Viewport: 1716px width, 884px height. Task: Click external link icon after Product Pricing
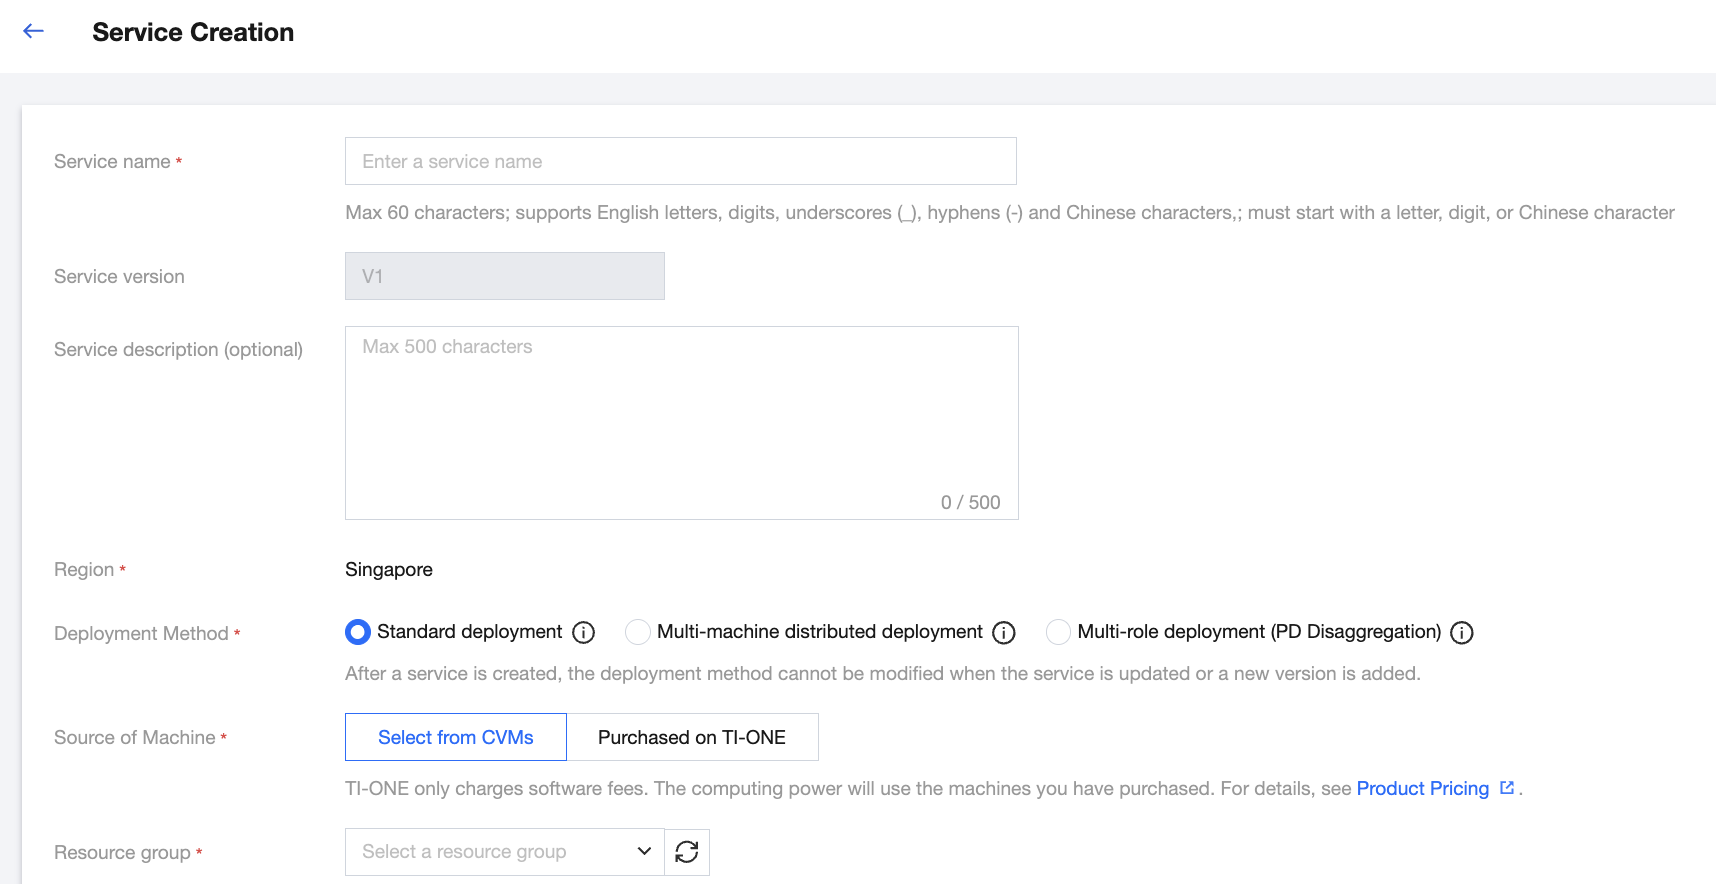click(1507, 788)
